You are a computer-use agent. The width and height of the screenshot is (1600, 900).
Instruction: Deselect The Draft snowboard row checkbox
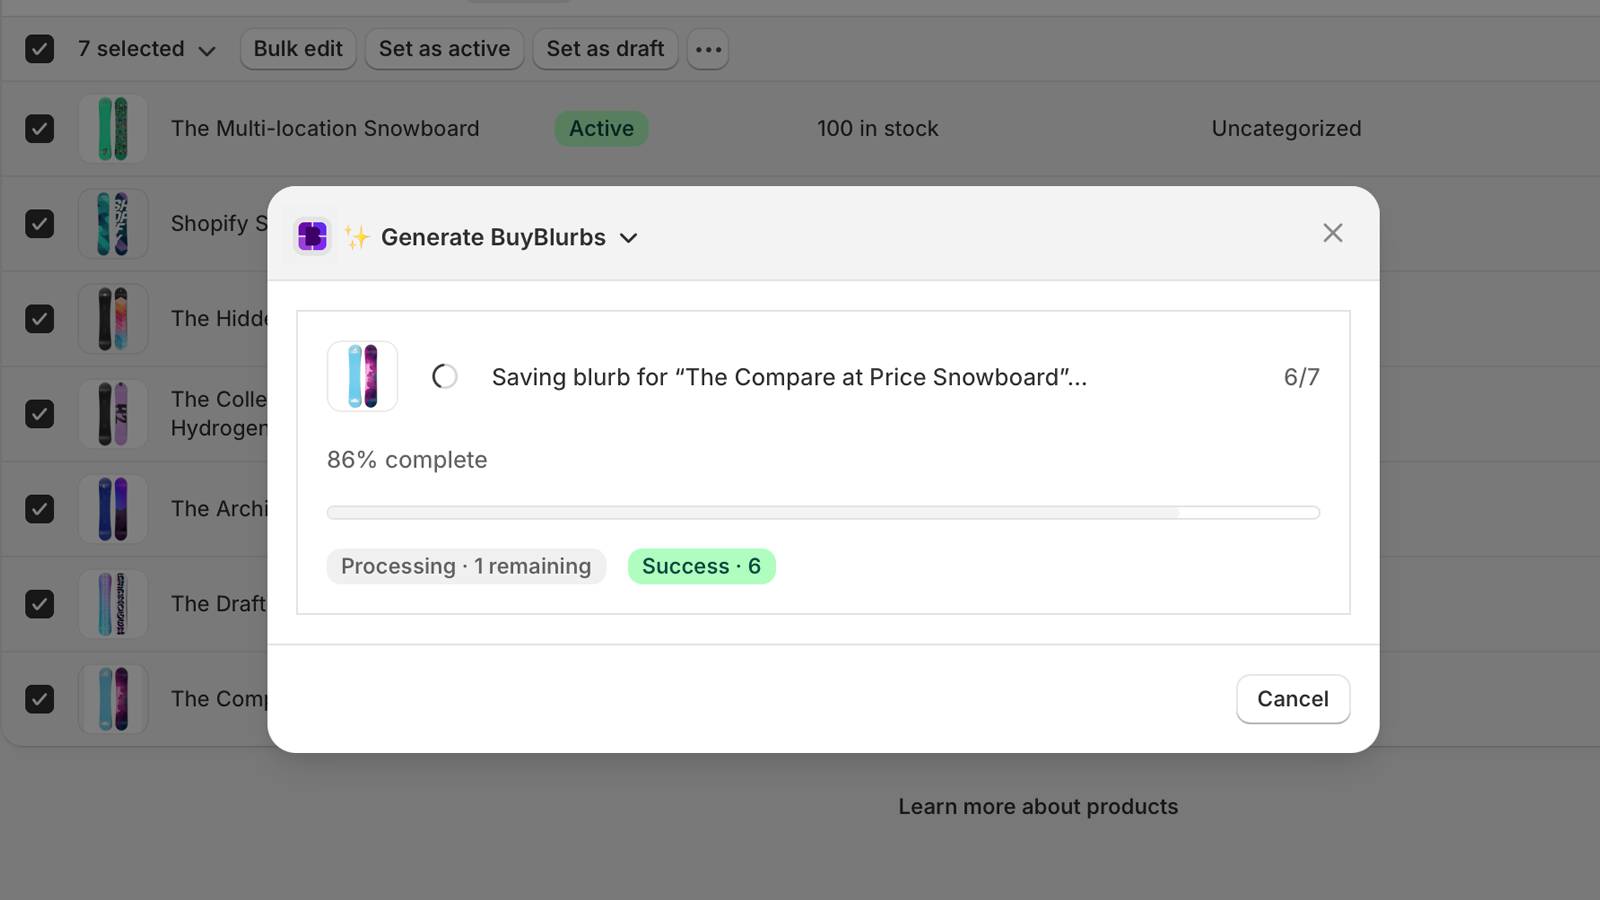pos(39,603)
